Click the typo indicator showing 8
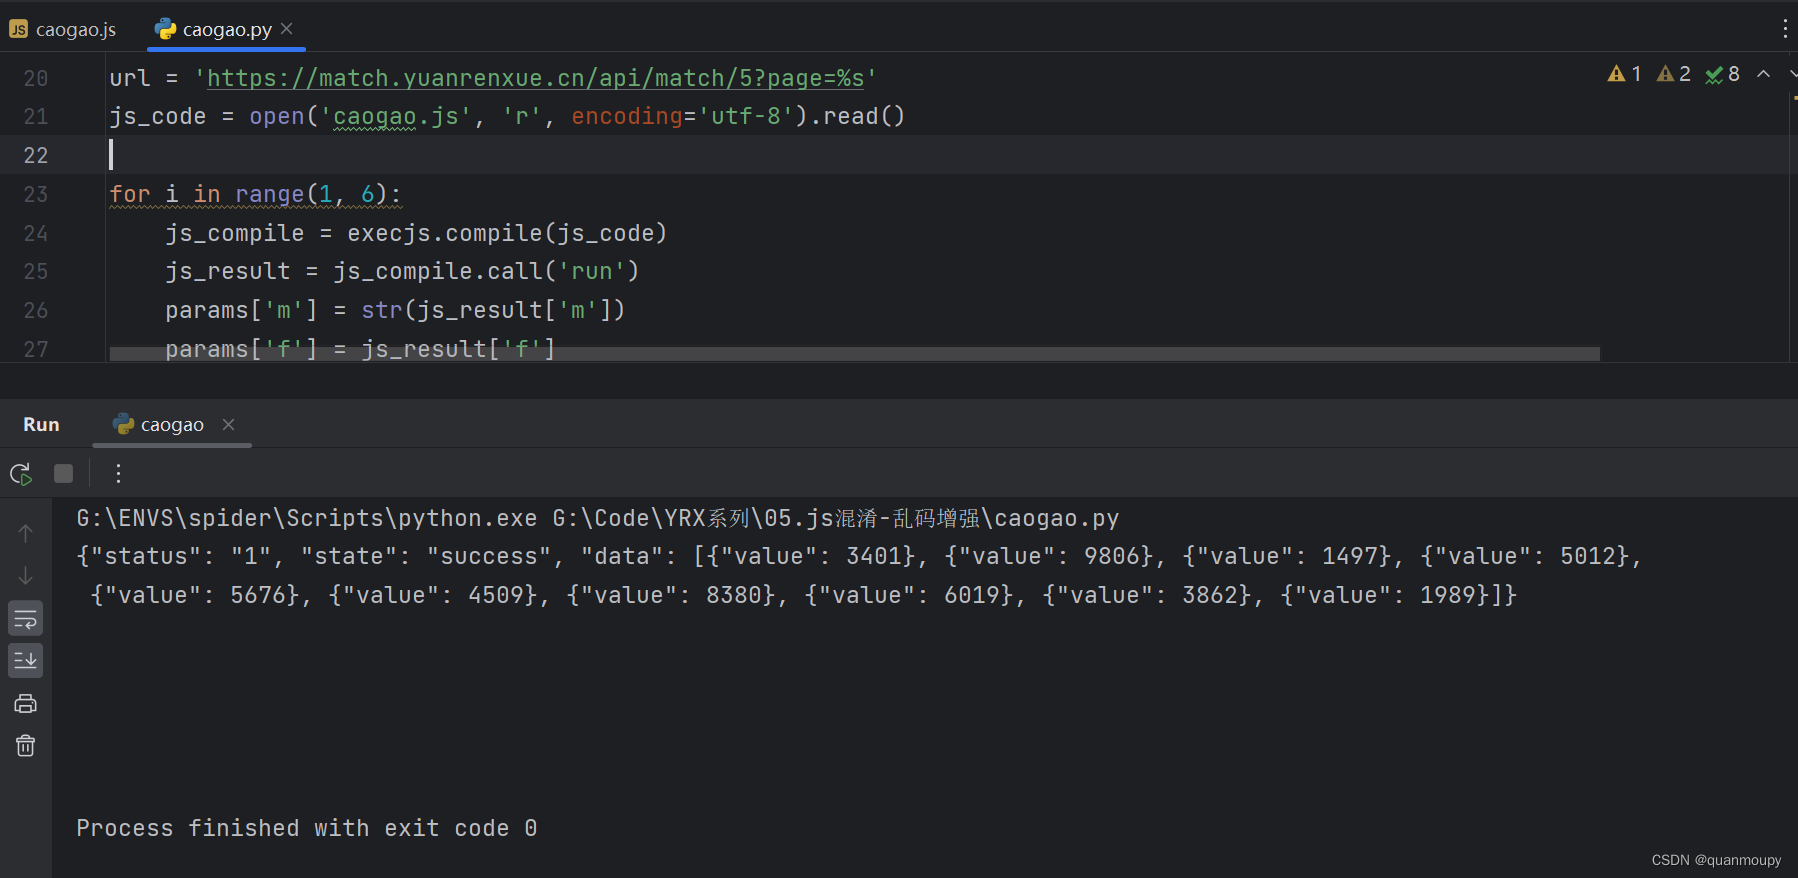 tap(1722, 74)
